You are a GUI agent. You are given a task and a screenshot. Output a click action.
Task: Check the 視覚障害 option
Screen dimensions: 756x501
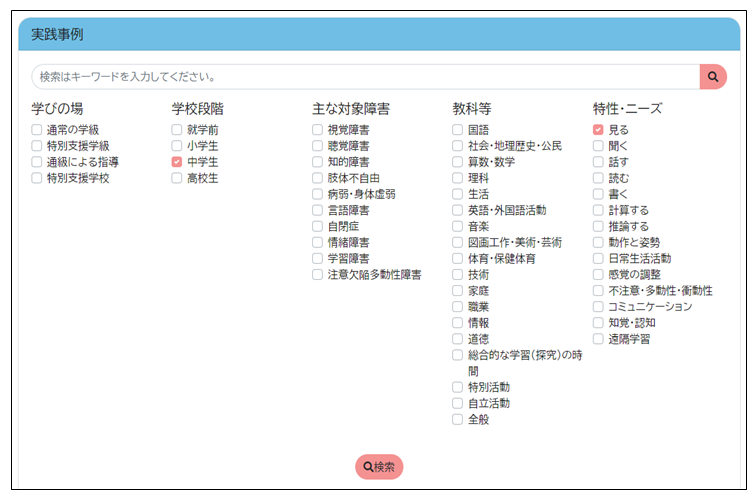coord(318,130)
